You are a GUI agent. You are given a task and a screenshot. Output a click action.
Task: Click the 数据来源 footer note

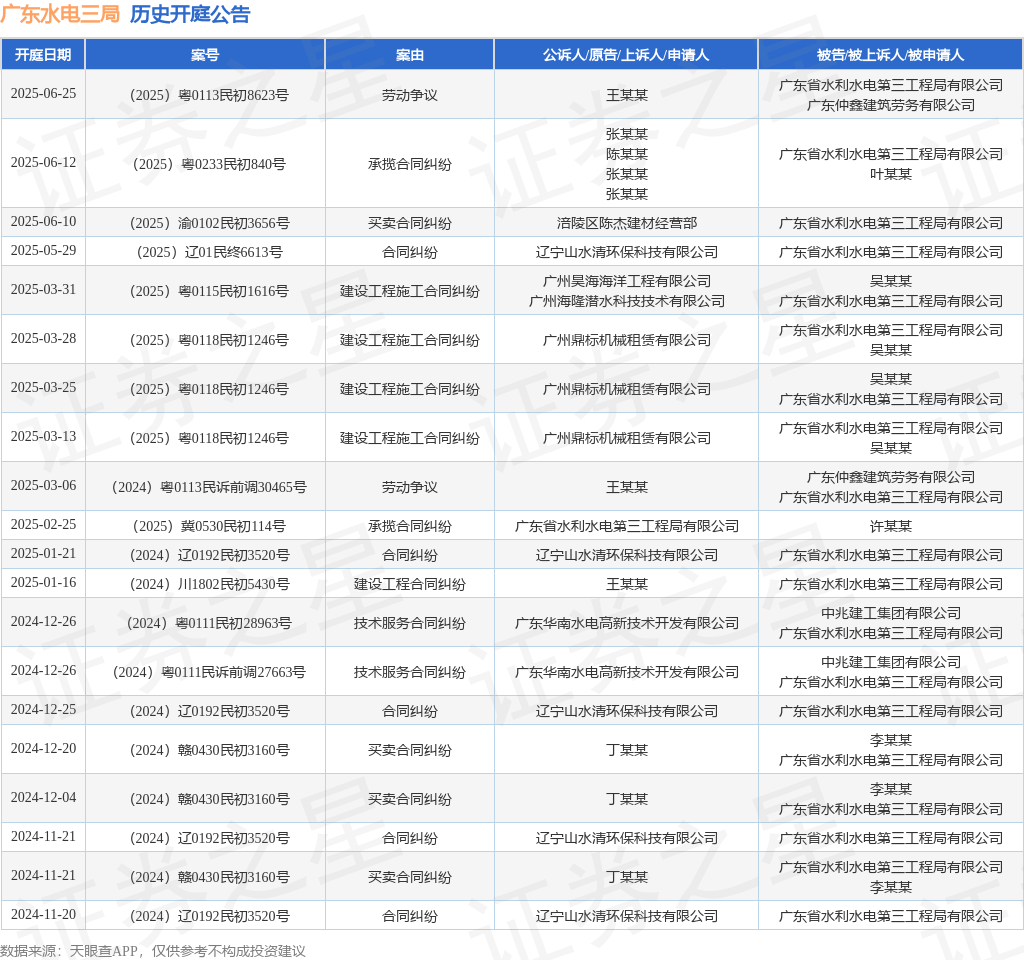point(153,951)
